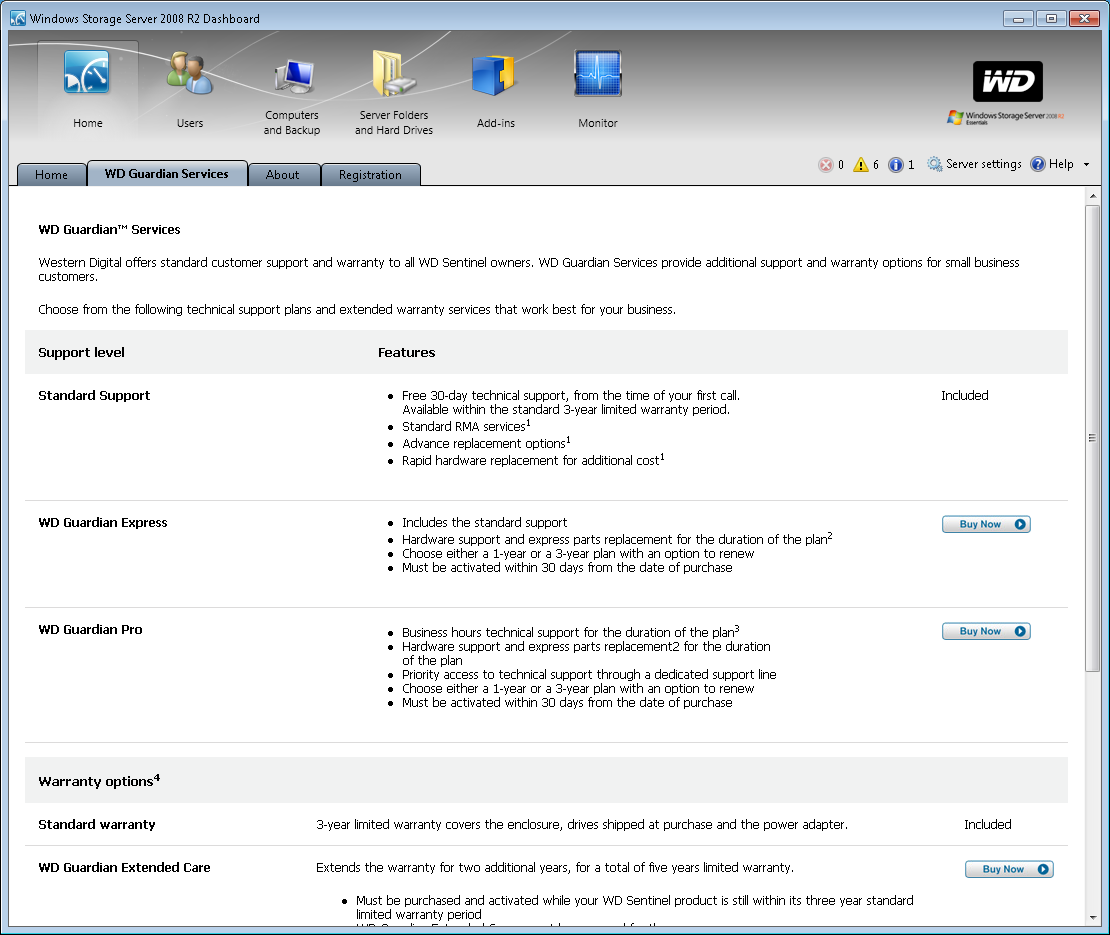Buy Now for WD Guardian Express
The image size is (1110, 935).
point(986,524)
